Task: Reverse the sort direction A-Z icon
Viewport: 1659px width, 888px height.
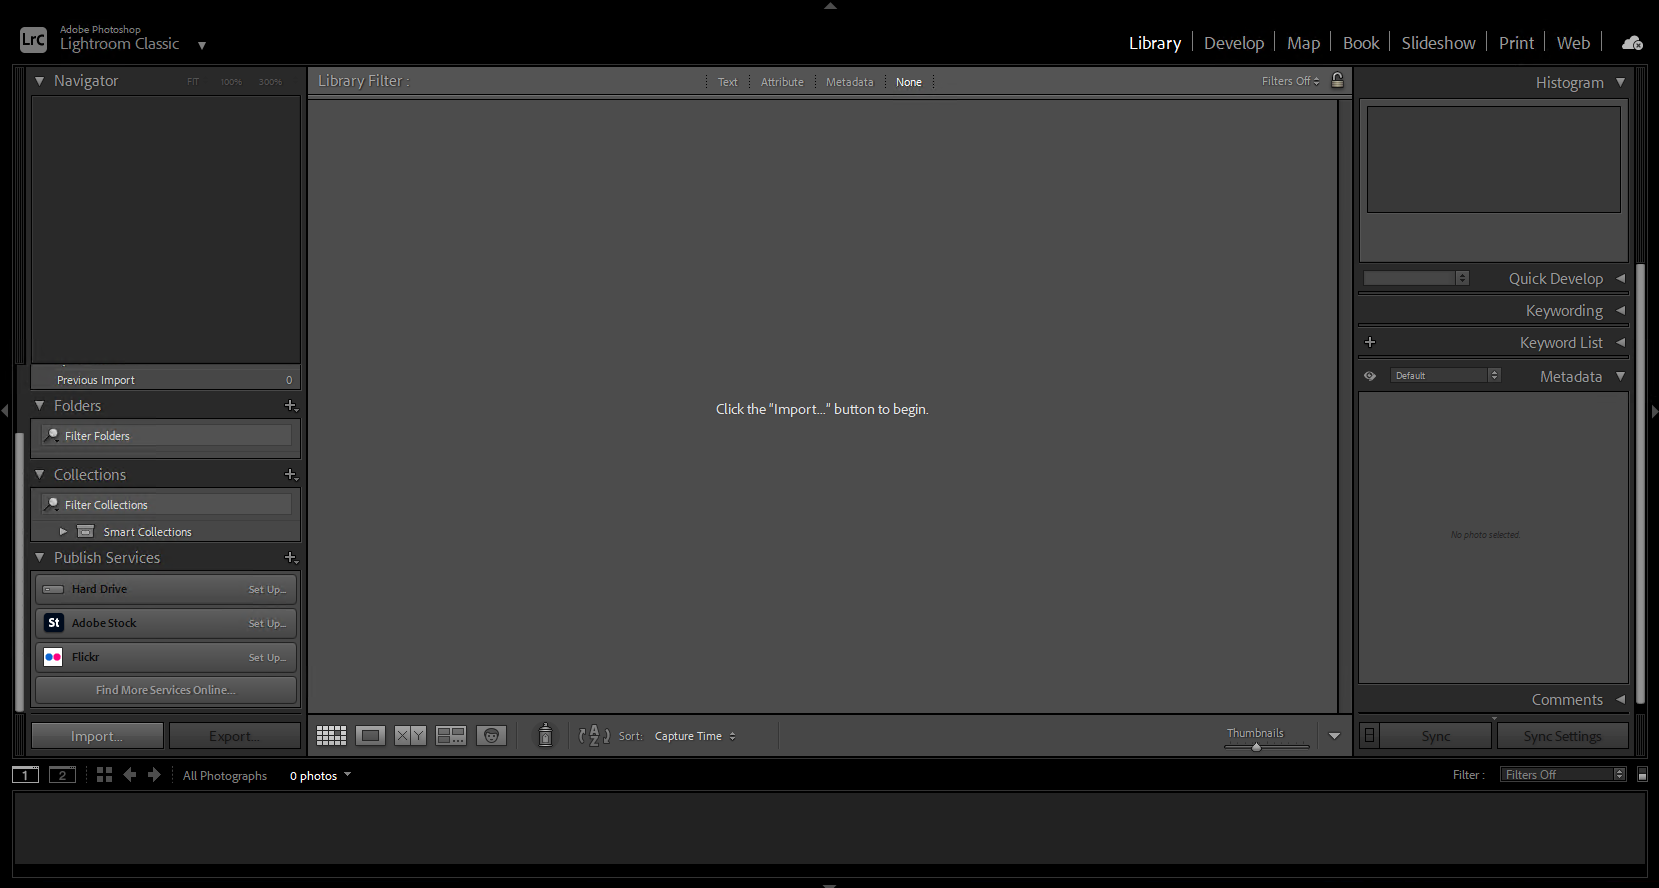Action: (x=594, y=736)
